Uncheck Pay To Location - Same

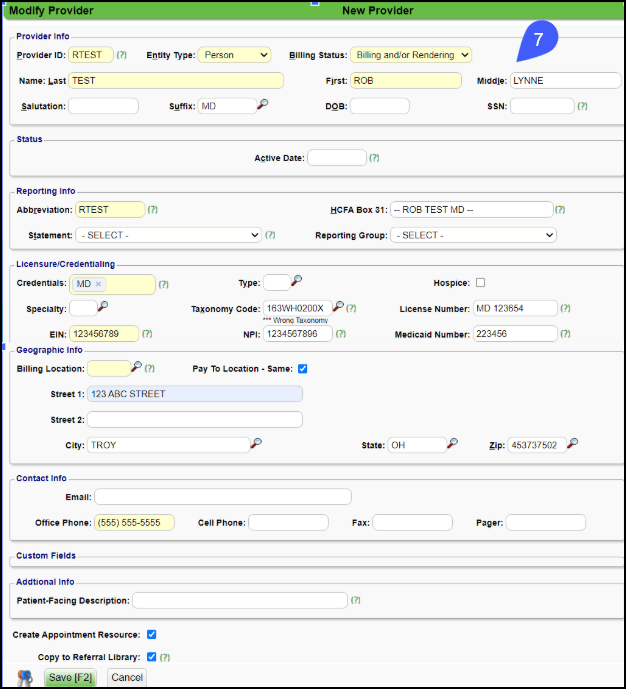click(303, 369)
